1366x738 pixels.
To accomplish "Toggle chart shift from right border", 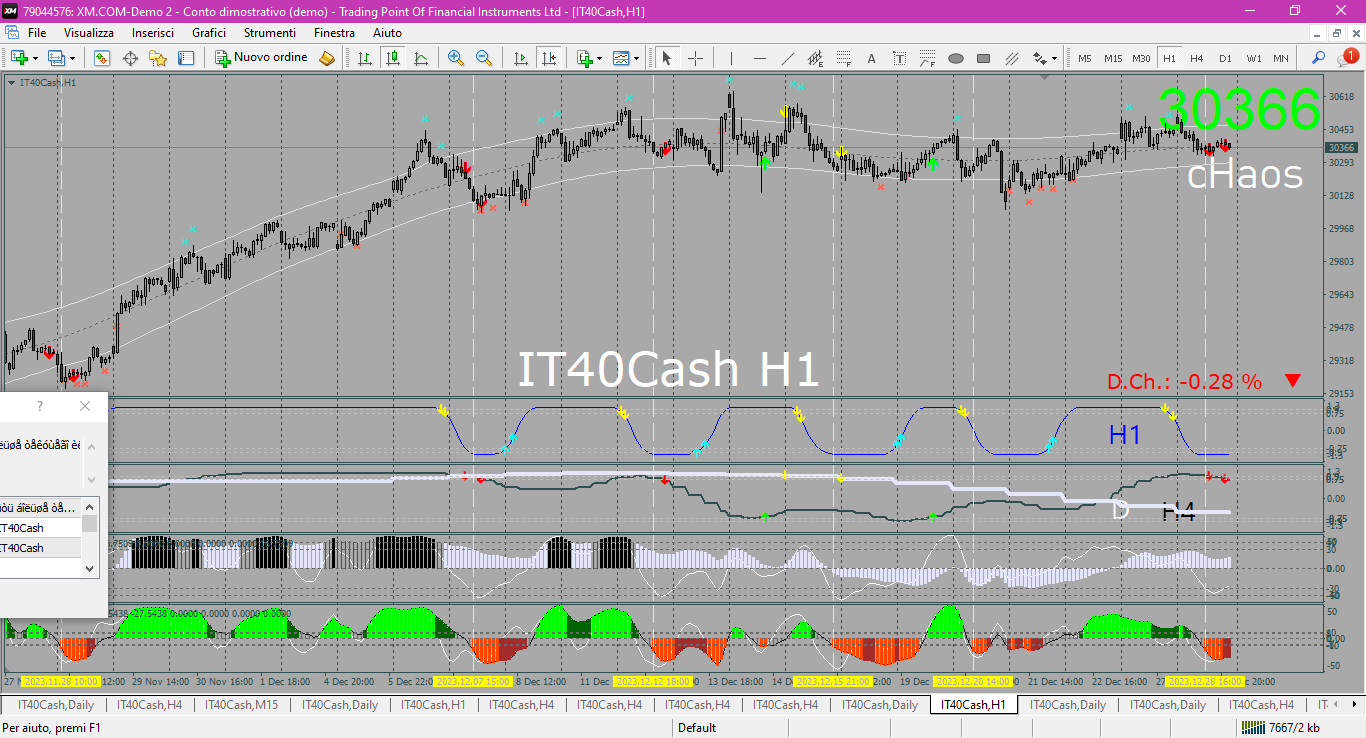I will (547, 58).
